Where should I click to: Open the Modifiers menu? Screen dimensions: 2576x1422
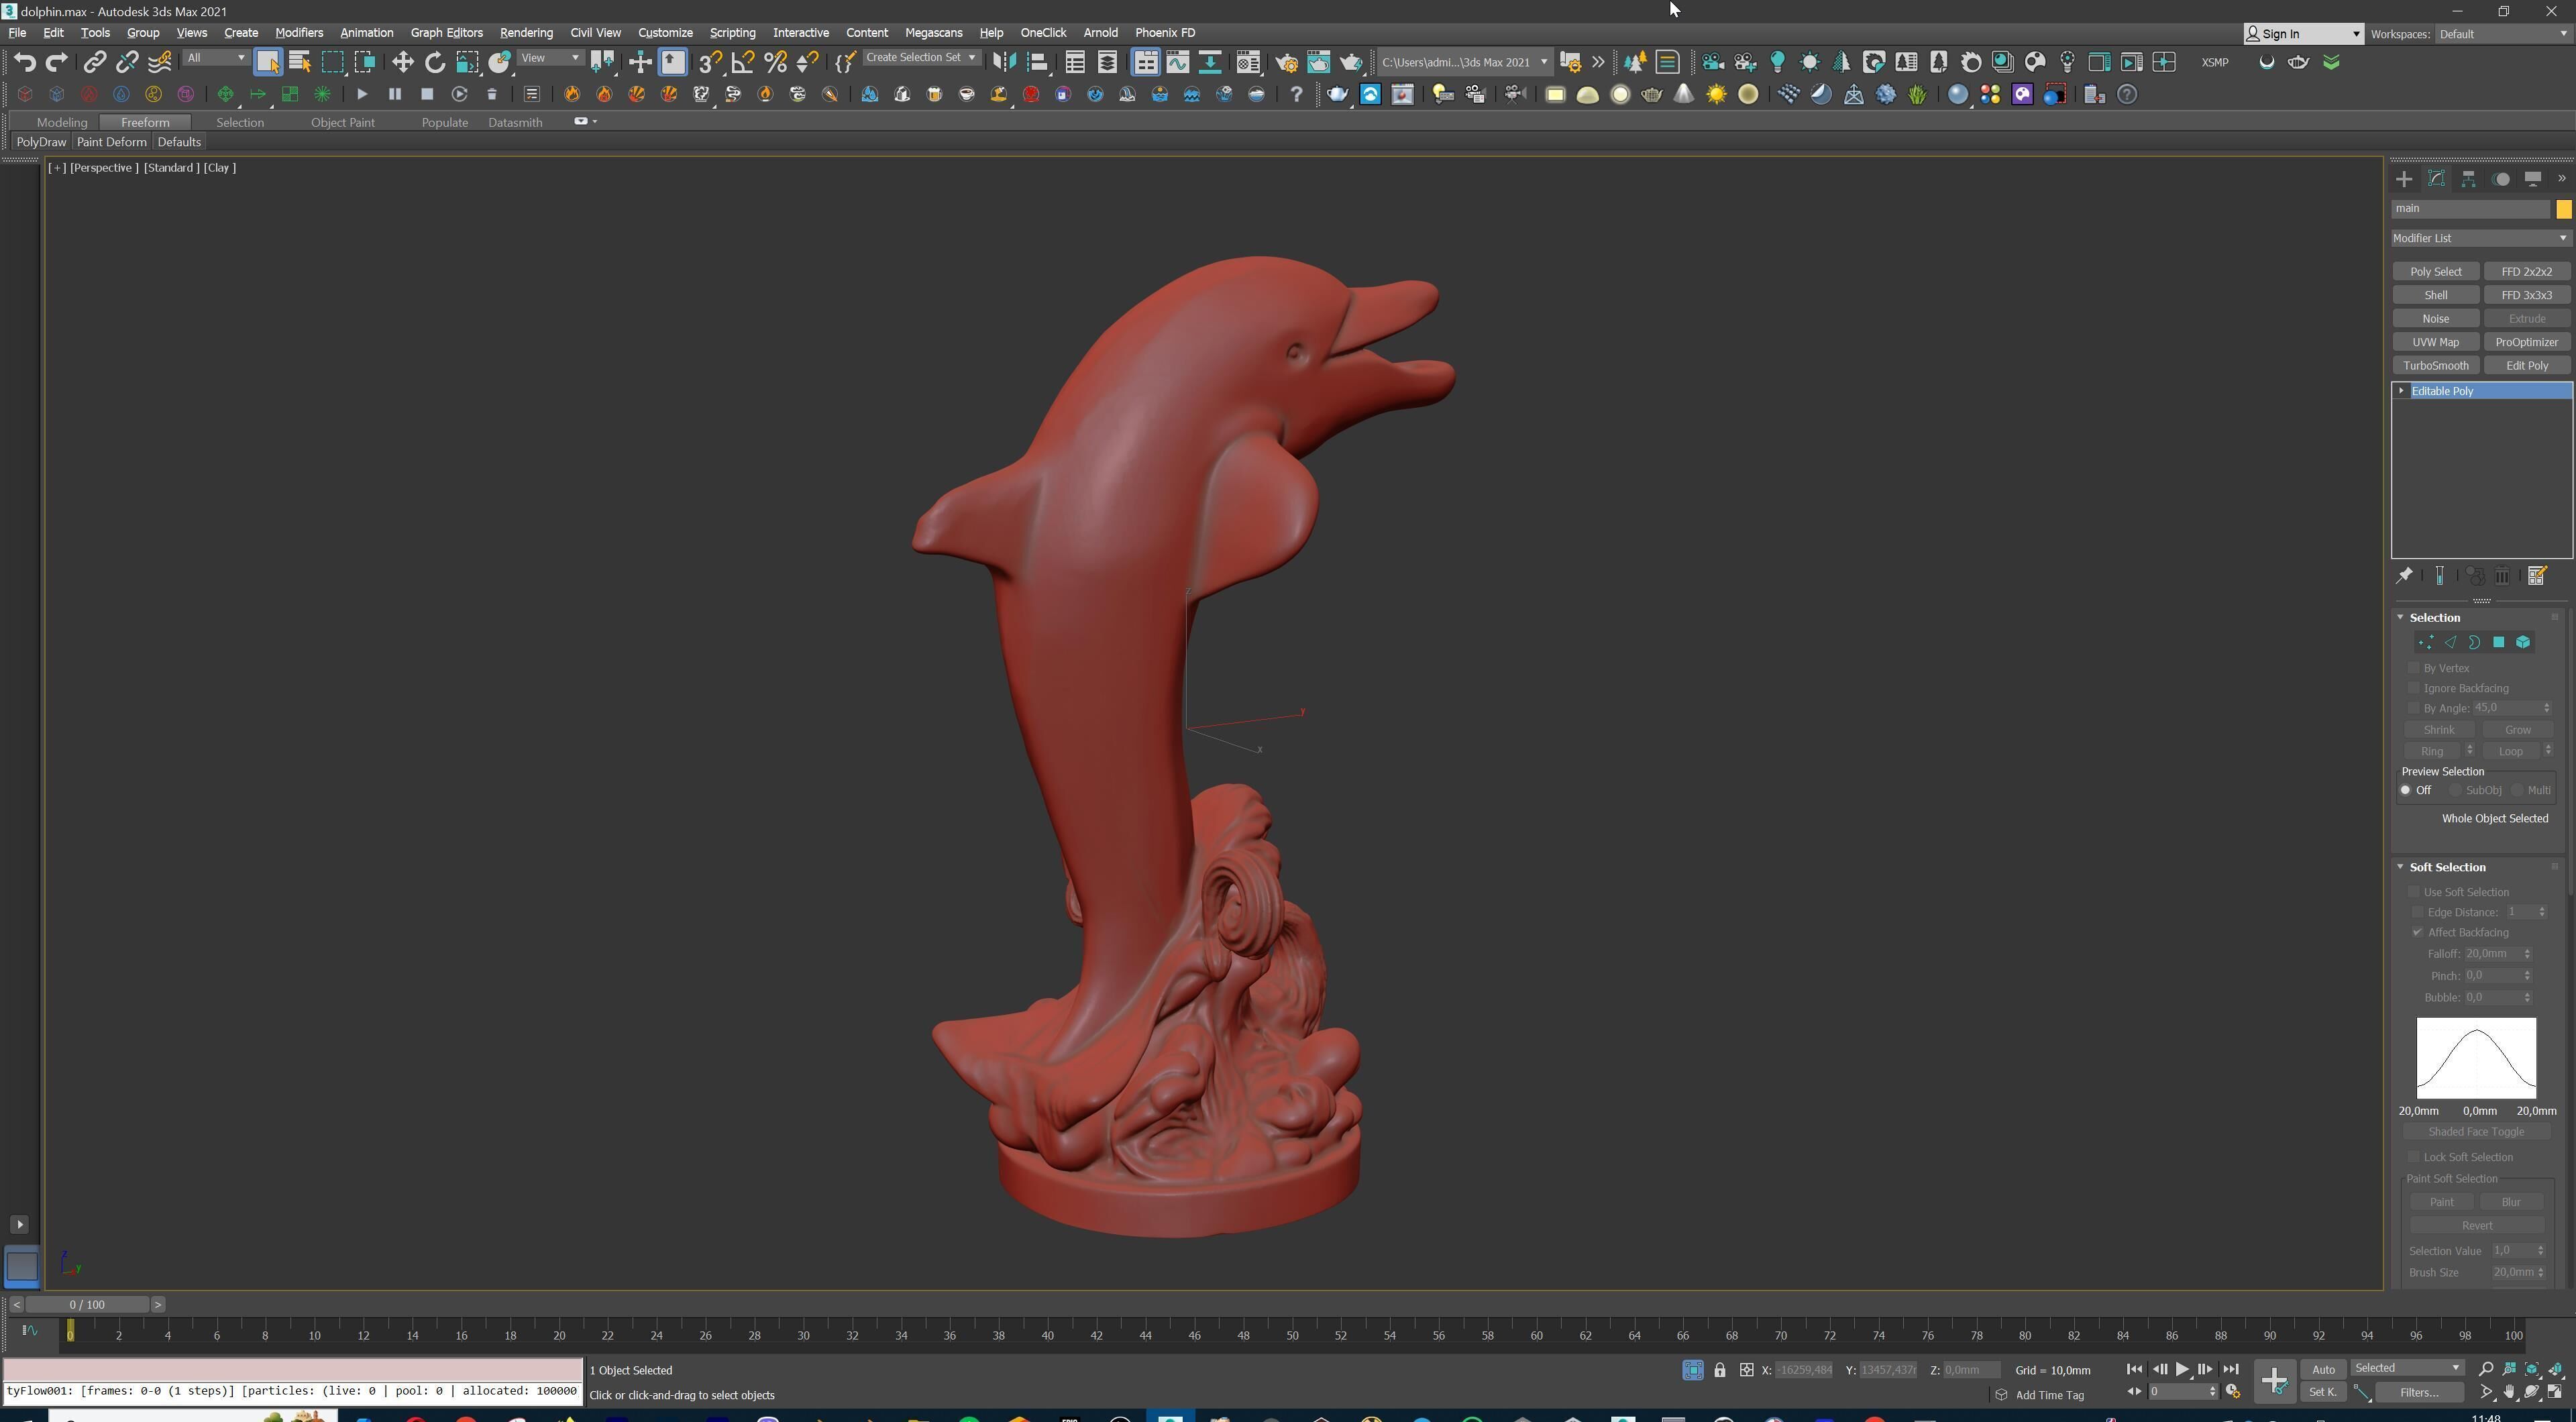click(x=299, y=32)
